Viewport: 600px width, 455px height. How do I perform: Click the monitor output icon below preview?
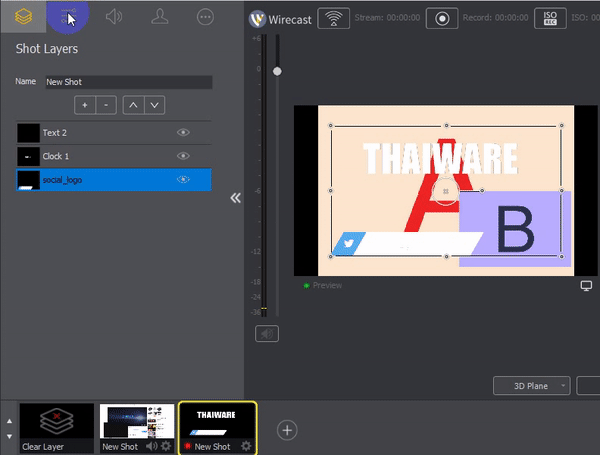pyautogui.click(x=586, y=286)
